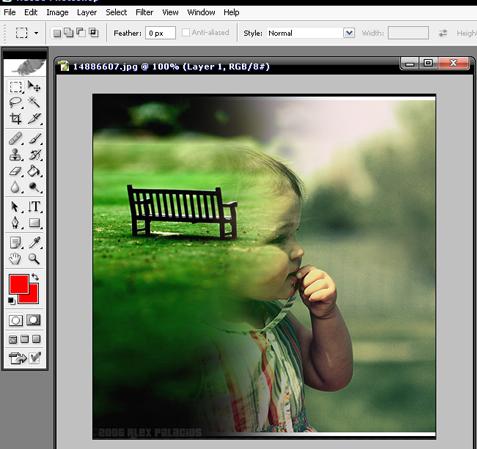The image size is (477, 449).
Task: Select the Healing Brush tool
Action: coord(15,138)
